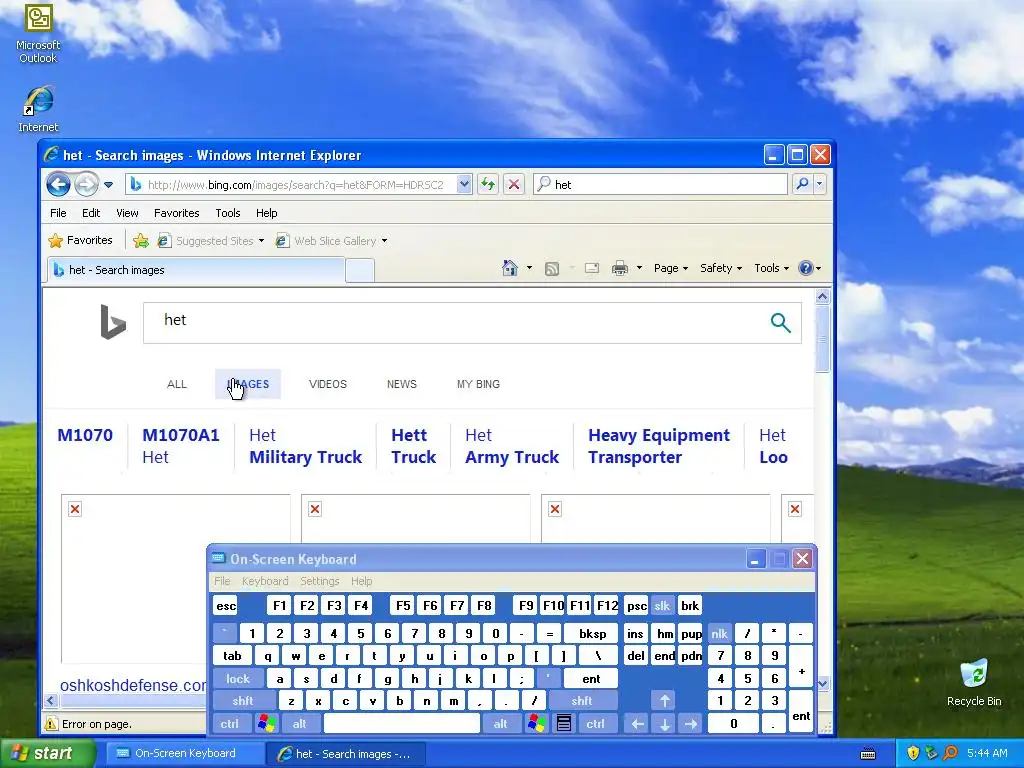This screenshot has height=768, width=1024.
Task: Open the Recycle Bin icon
Action: tap(974, 682)
